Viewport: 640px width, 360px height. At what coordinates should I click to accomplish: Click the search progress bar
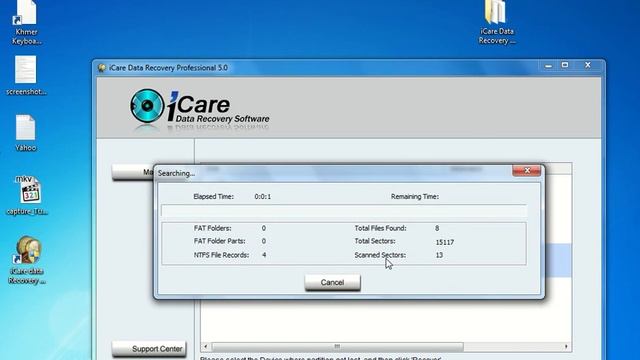[344, 211]
